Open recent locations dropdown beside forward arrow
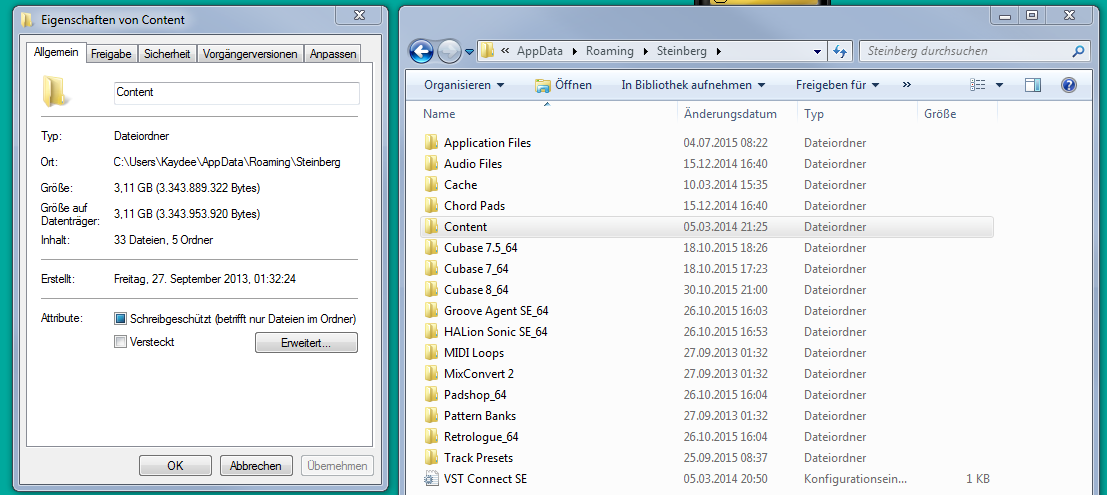The height and width of the screenshot is (495, 1107). point(469,52)
